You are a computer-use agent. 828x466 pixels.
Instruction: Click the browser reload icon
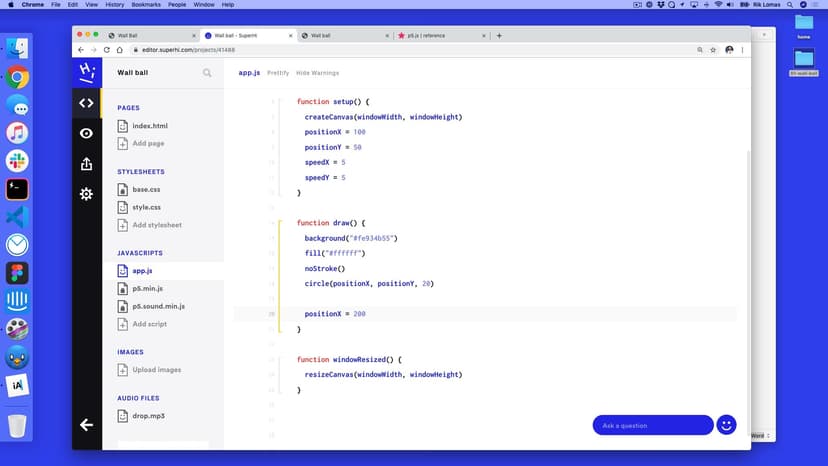click(107, 49)
